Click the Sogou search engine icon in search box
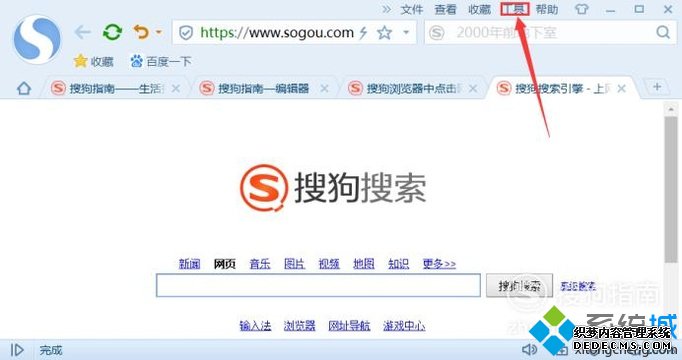Image resolution: width=682 pixels, height=360 pixels. click(x=437, y=33)
